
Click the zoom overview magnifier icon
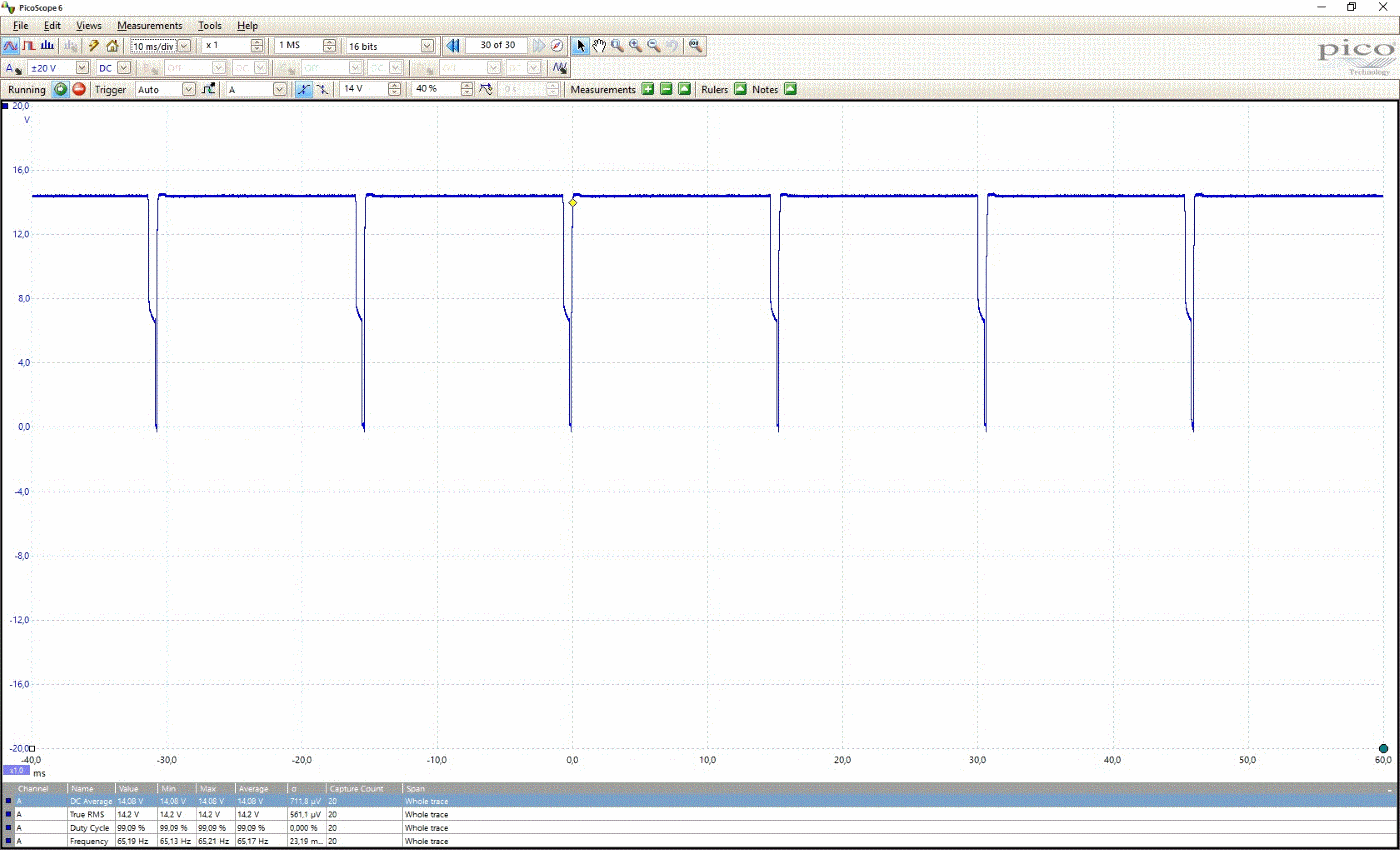[x=695, y=45]
